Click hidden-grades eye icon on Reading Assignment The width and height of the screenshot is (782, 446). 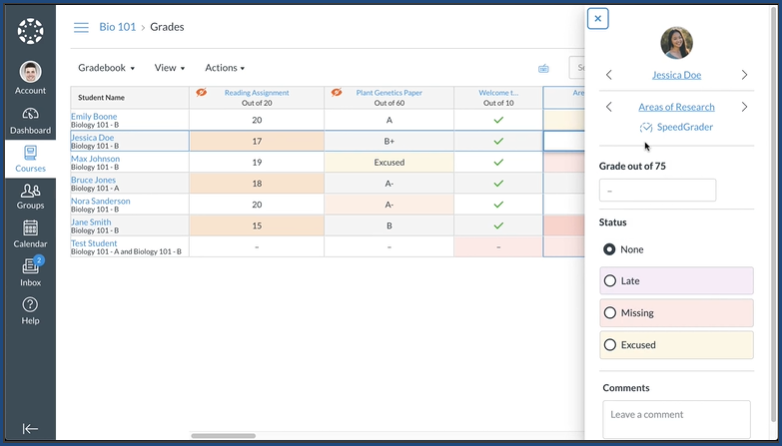point(201,92)
